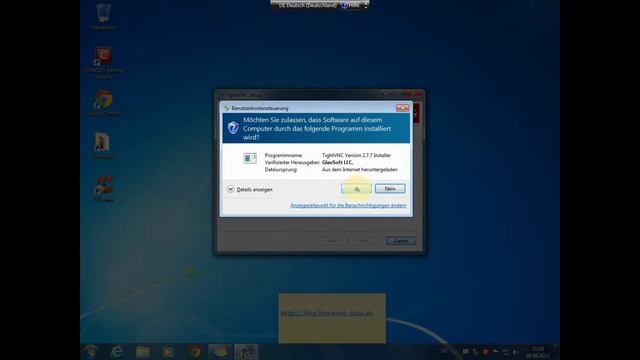Open the folder shortcut below the Chrome icon

pos(103,145)
